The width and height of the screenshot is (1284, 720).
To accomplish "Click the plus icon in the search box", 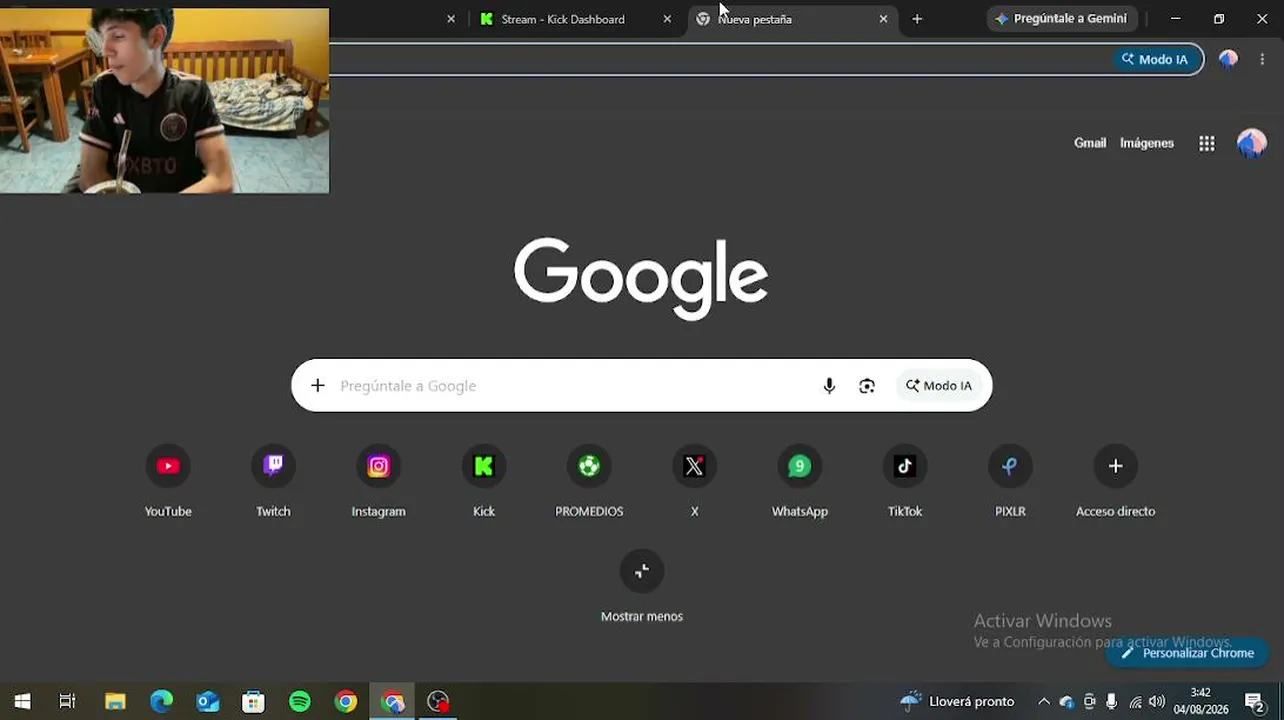I will point(318,386).
